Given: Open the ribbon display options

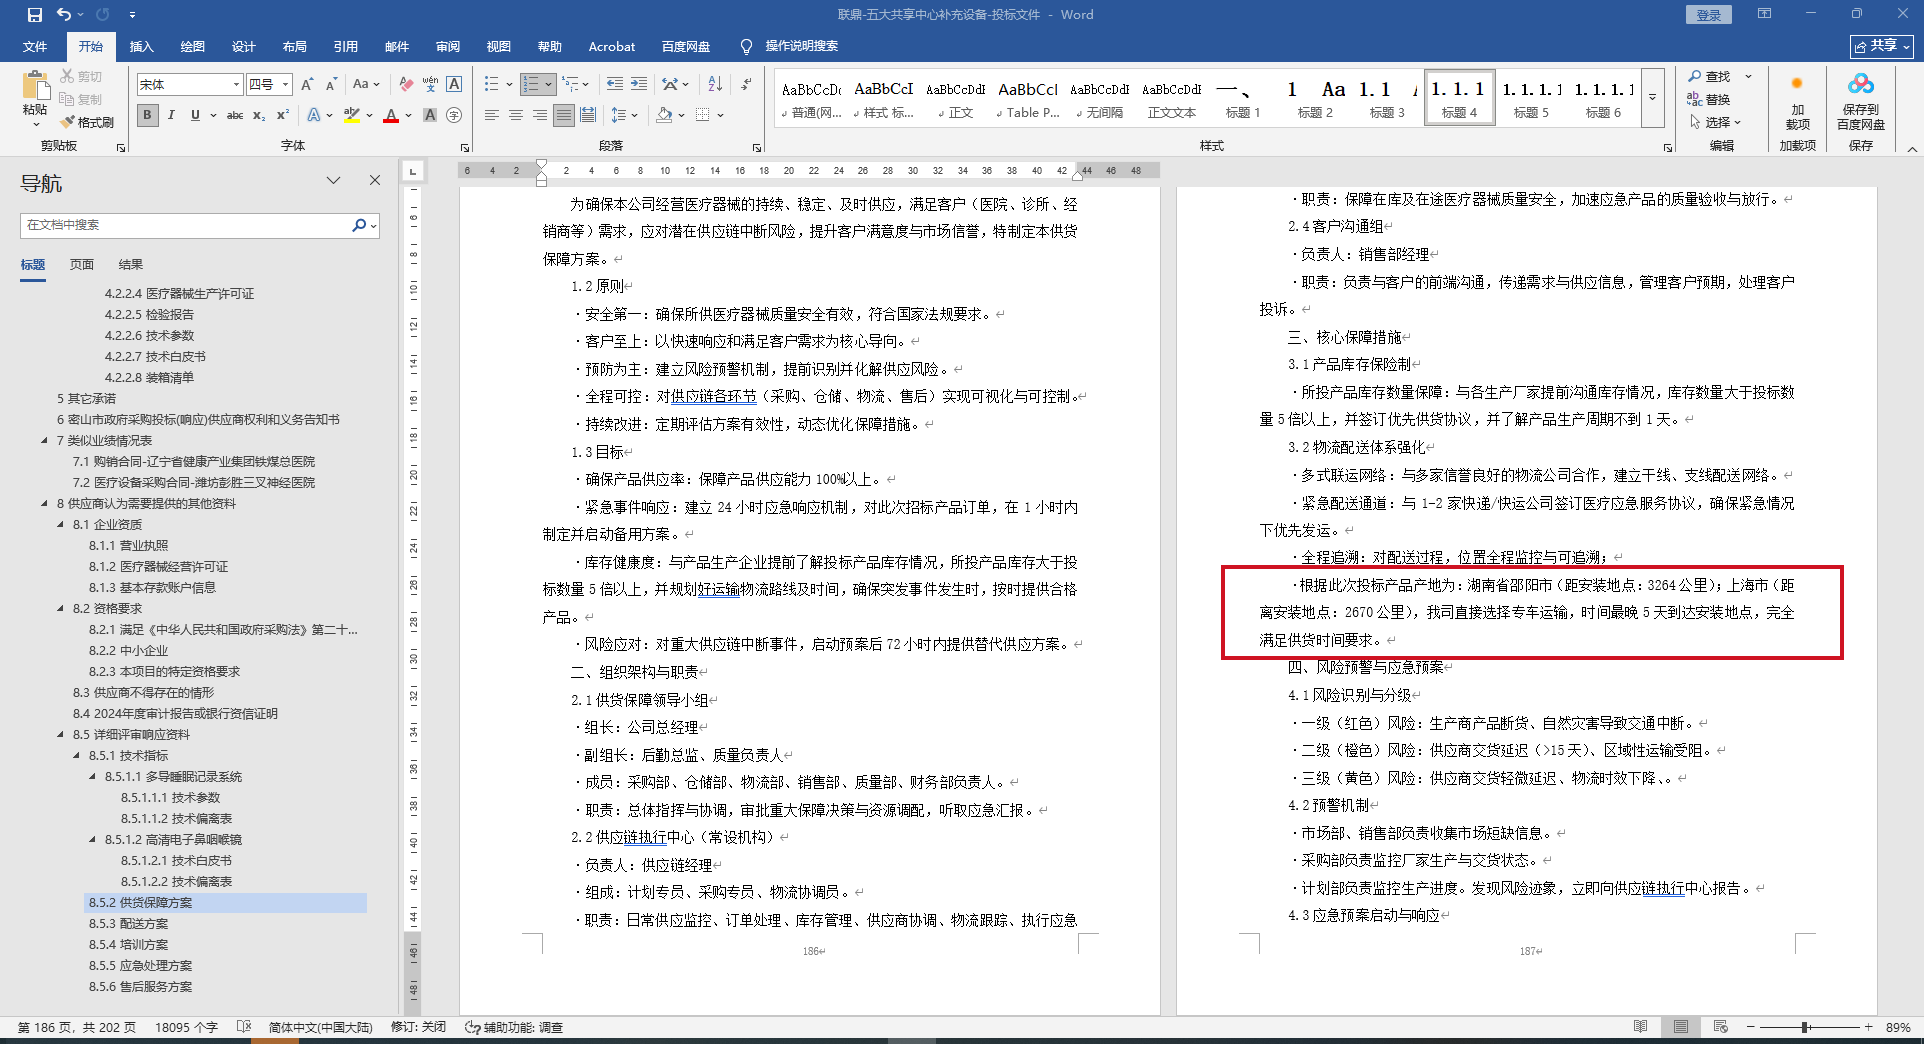Looking at the screenshot, I should 1764,14.
